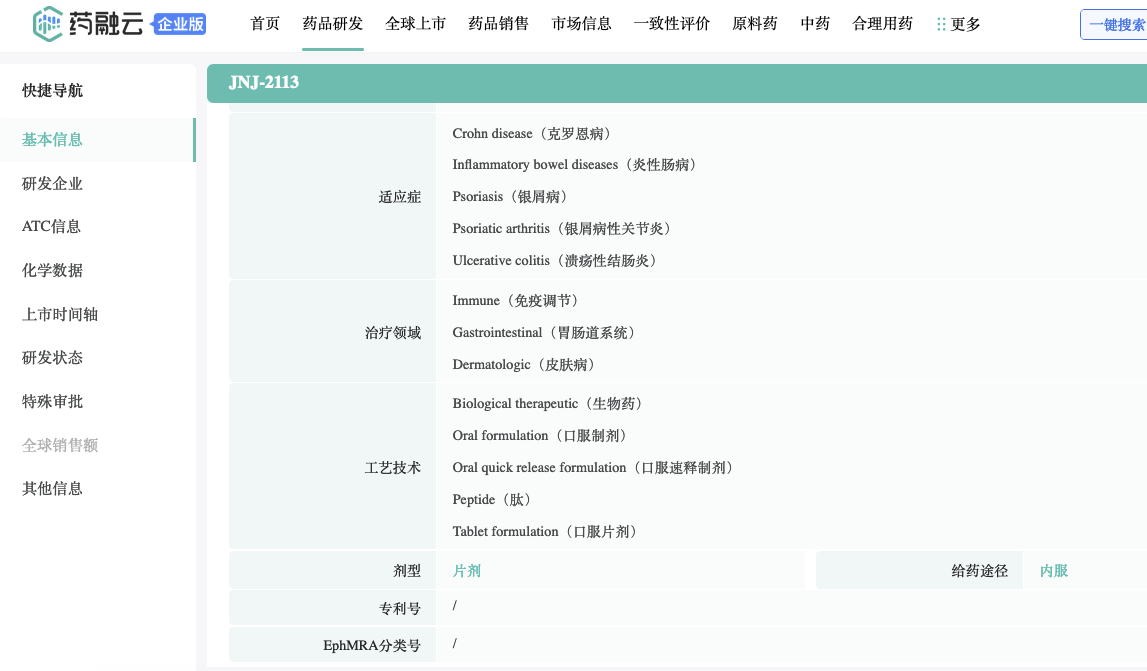Click the Gastrointestinal（胃肠道系统）entry
1147x671 pixels.
tap(544, 333)
